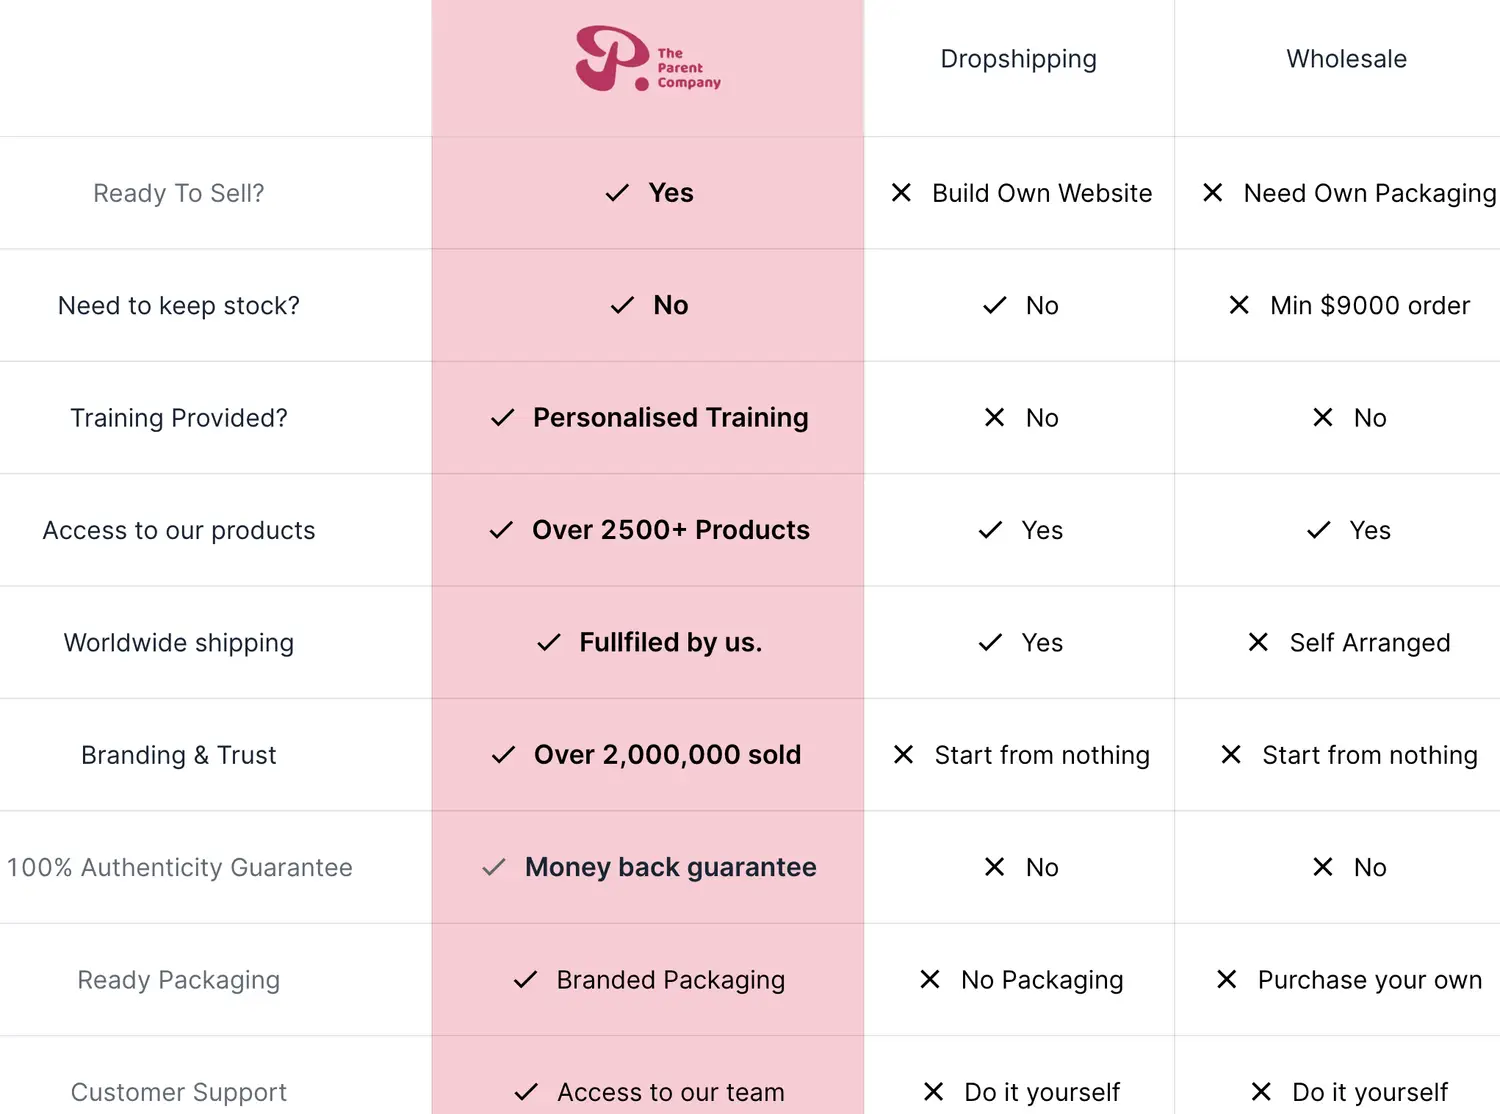Click the checkmark beside Personalised Training

pyautogui.click(x=502, y=418)
